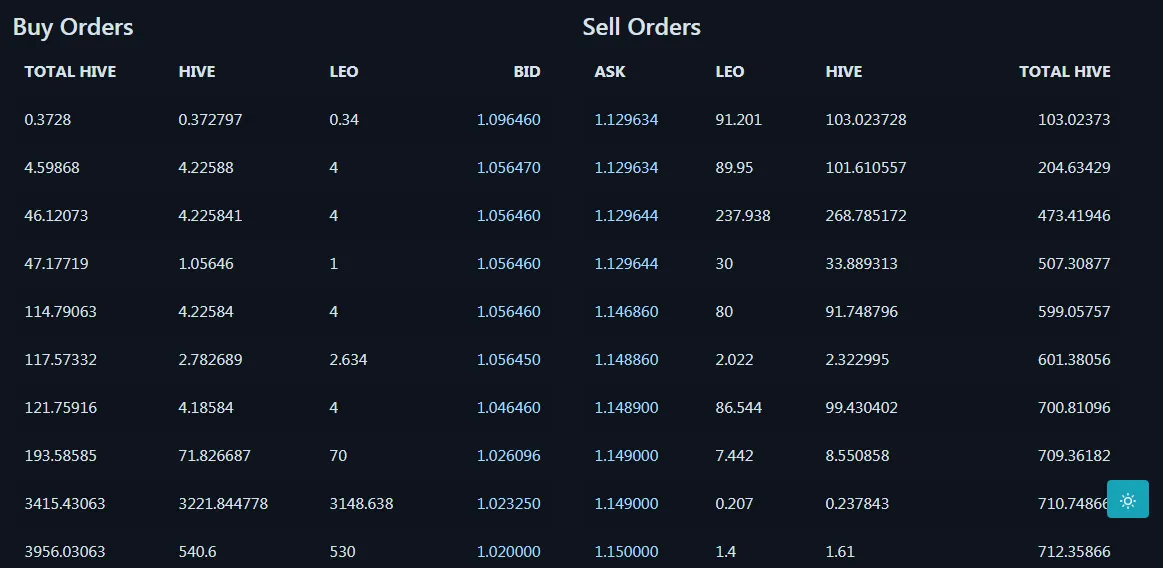
Task: Select the 1.056450 bid price
Action: (x=509, y=360)
